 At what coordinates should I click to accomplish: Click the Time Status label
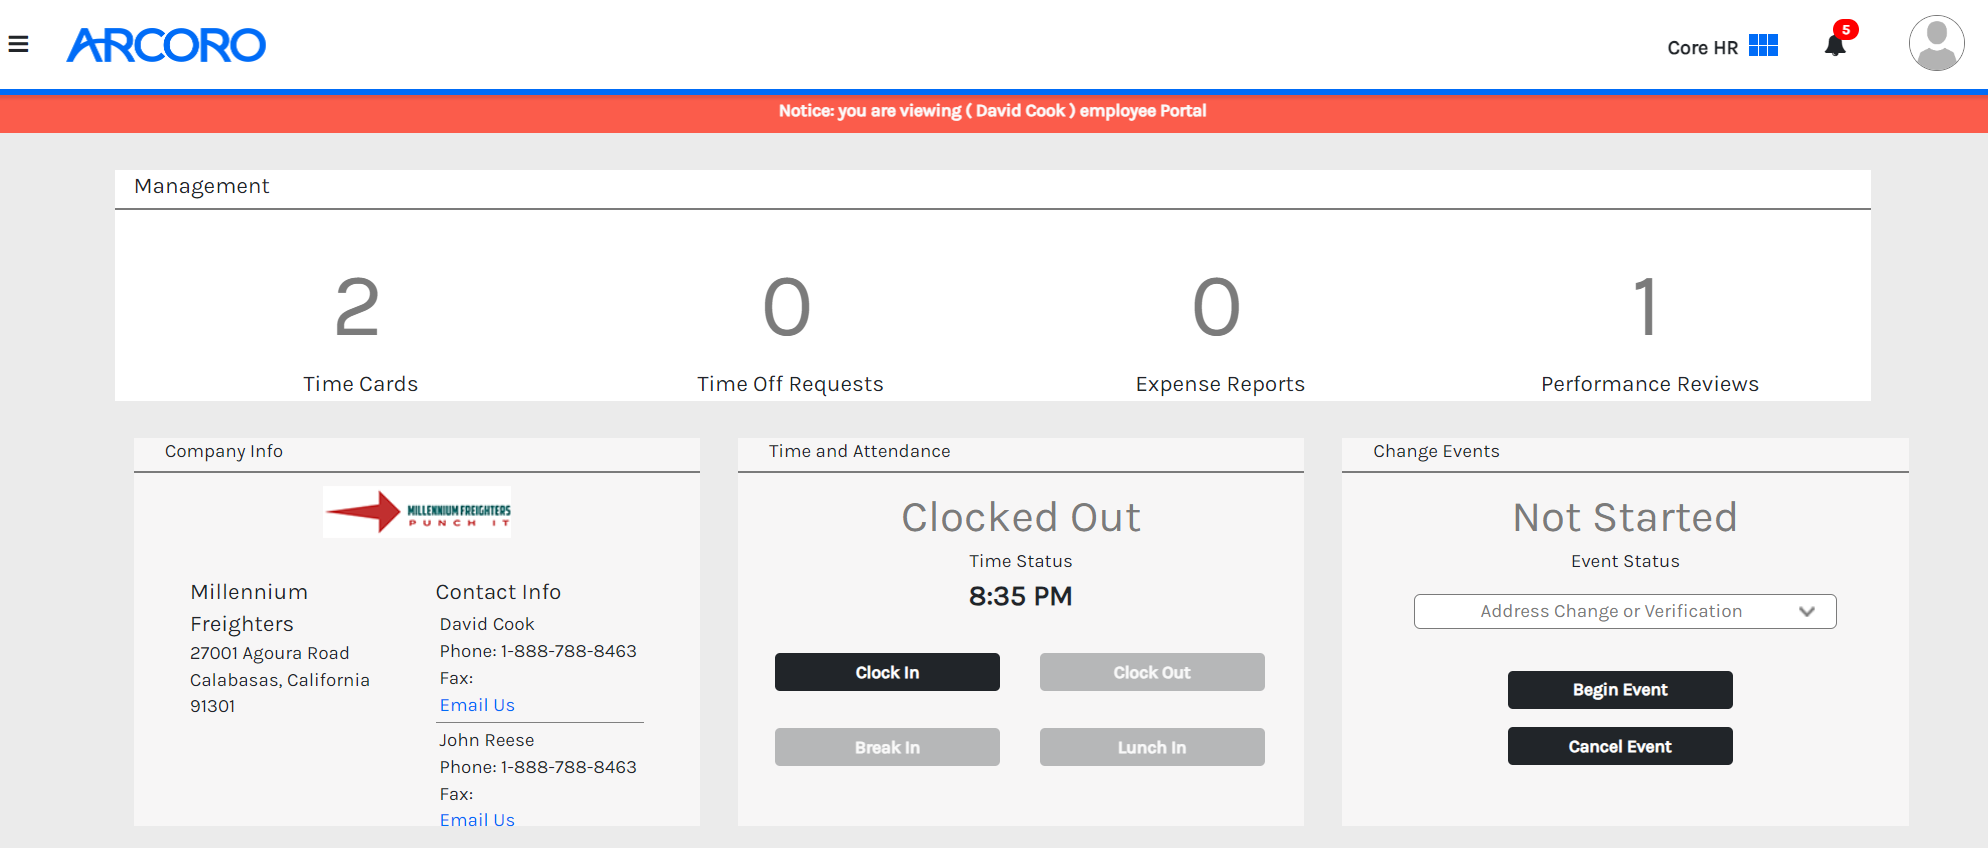click(x=1021, y=561)
